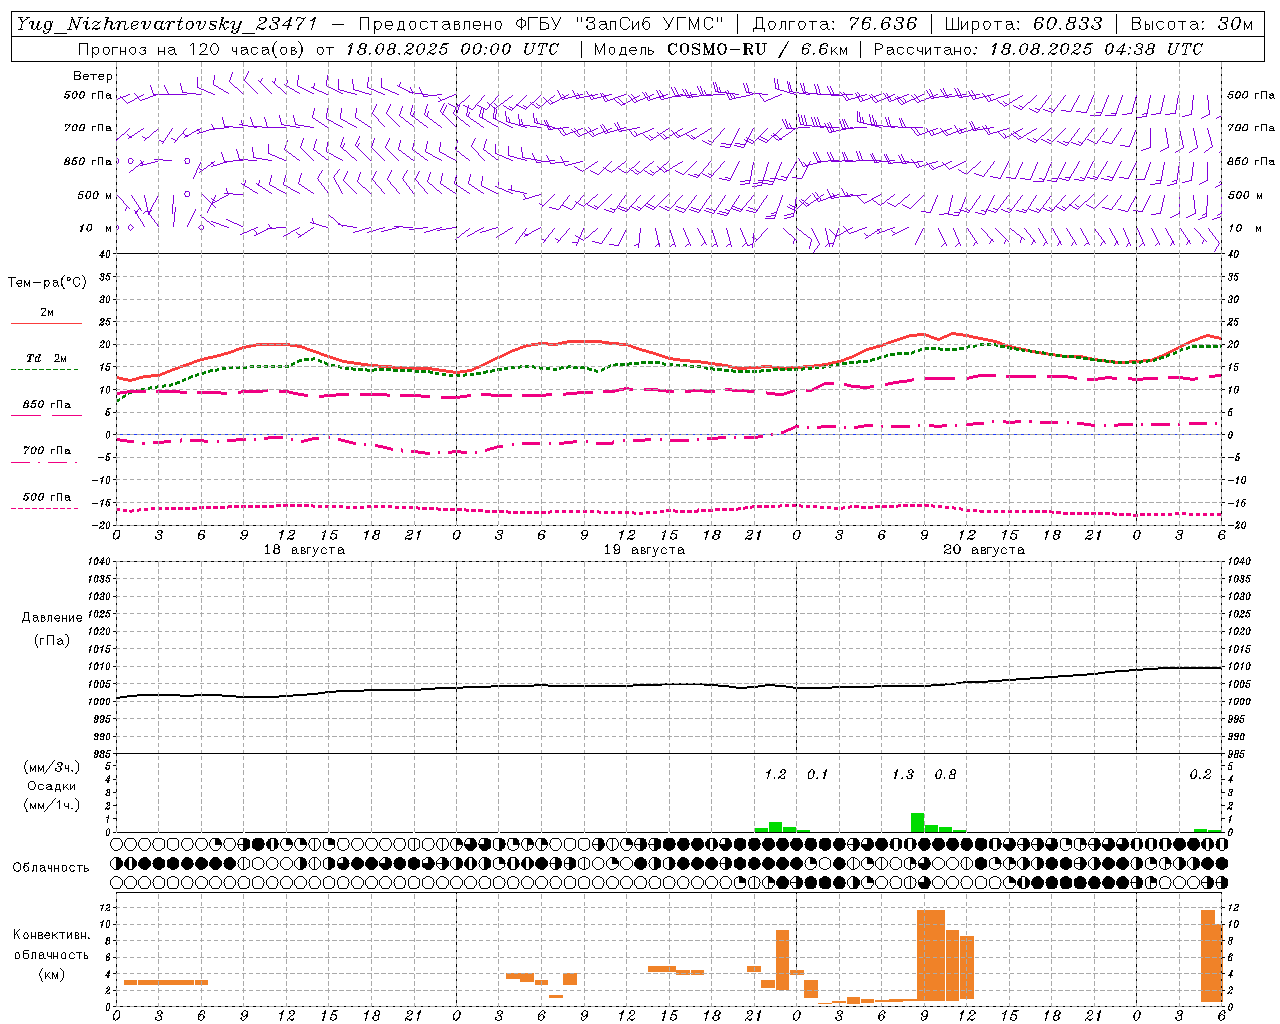1280x1024 pixels.
Task: Click the Осадки panel label
Action: pos(52,786)
